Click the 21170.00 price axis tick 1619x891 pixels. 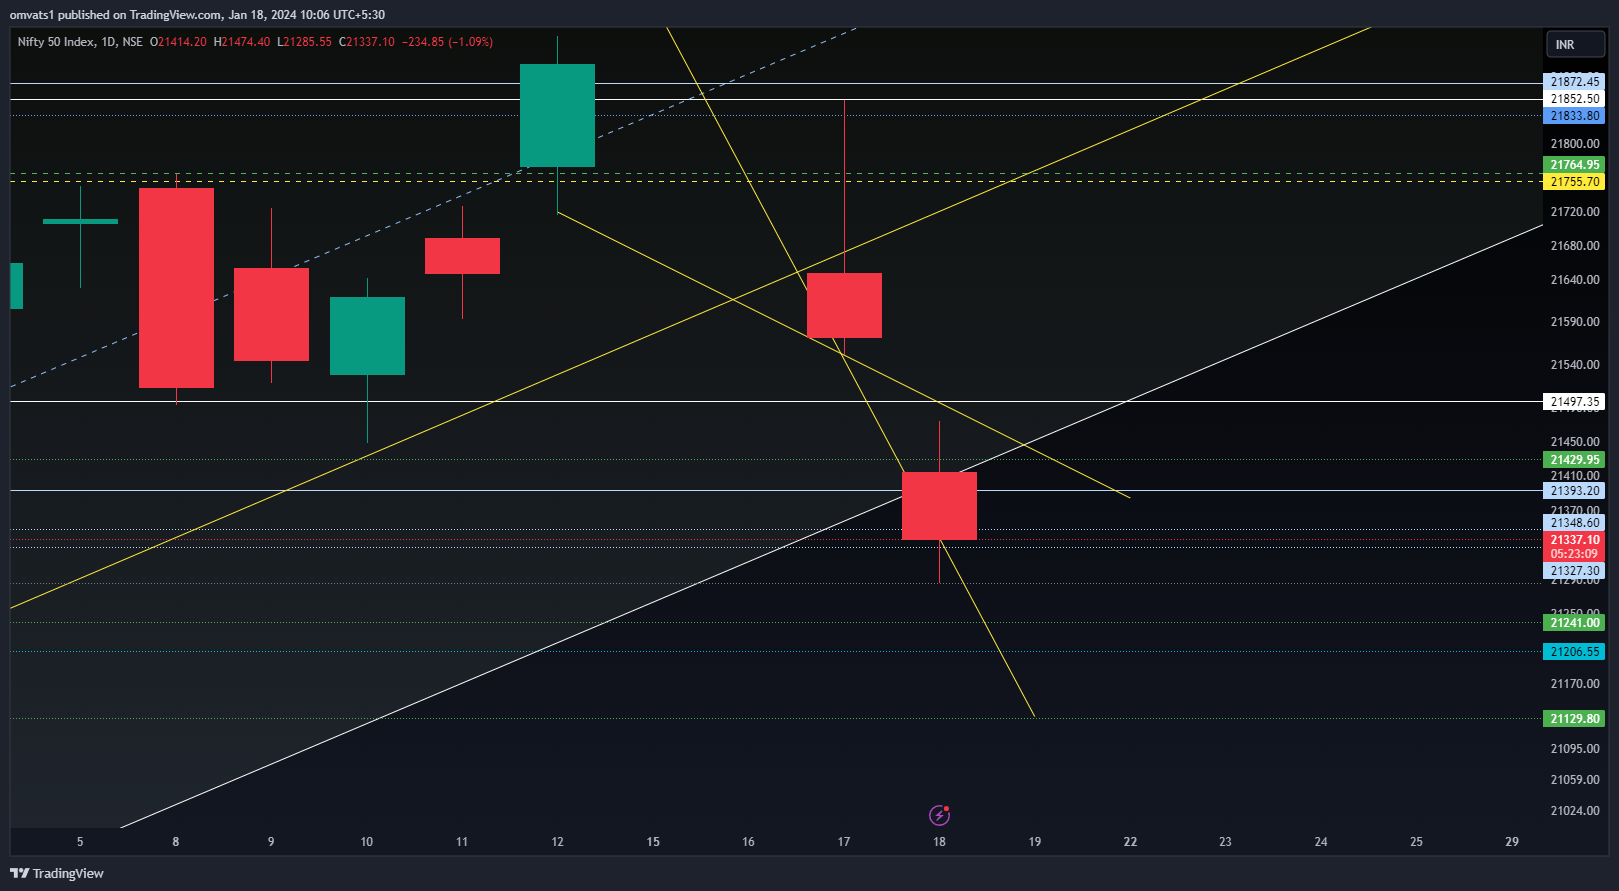[1575, 684]
